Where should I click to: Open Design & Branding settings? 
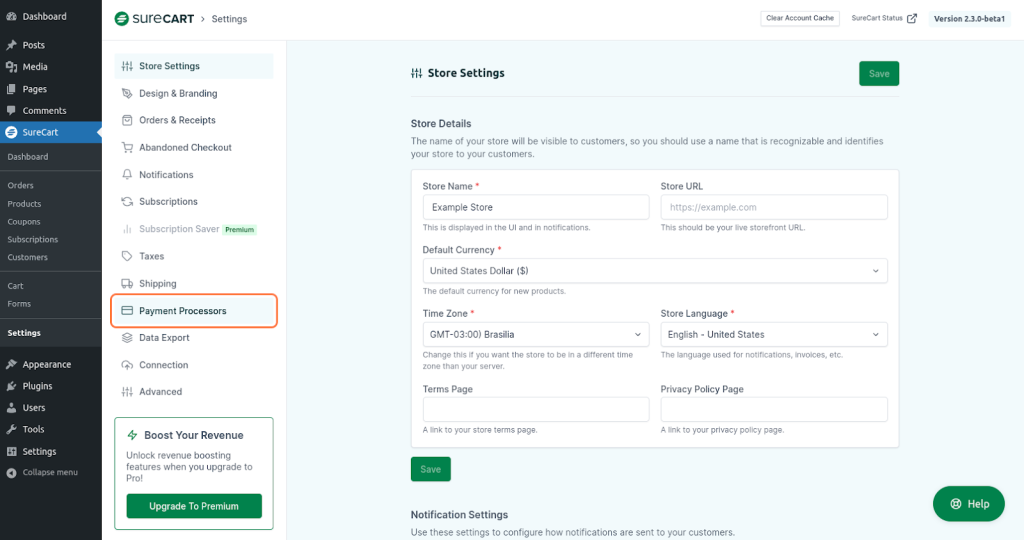(x=194, y=93)
